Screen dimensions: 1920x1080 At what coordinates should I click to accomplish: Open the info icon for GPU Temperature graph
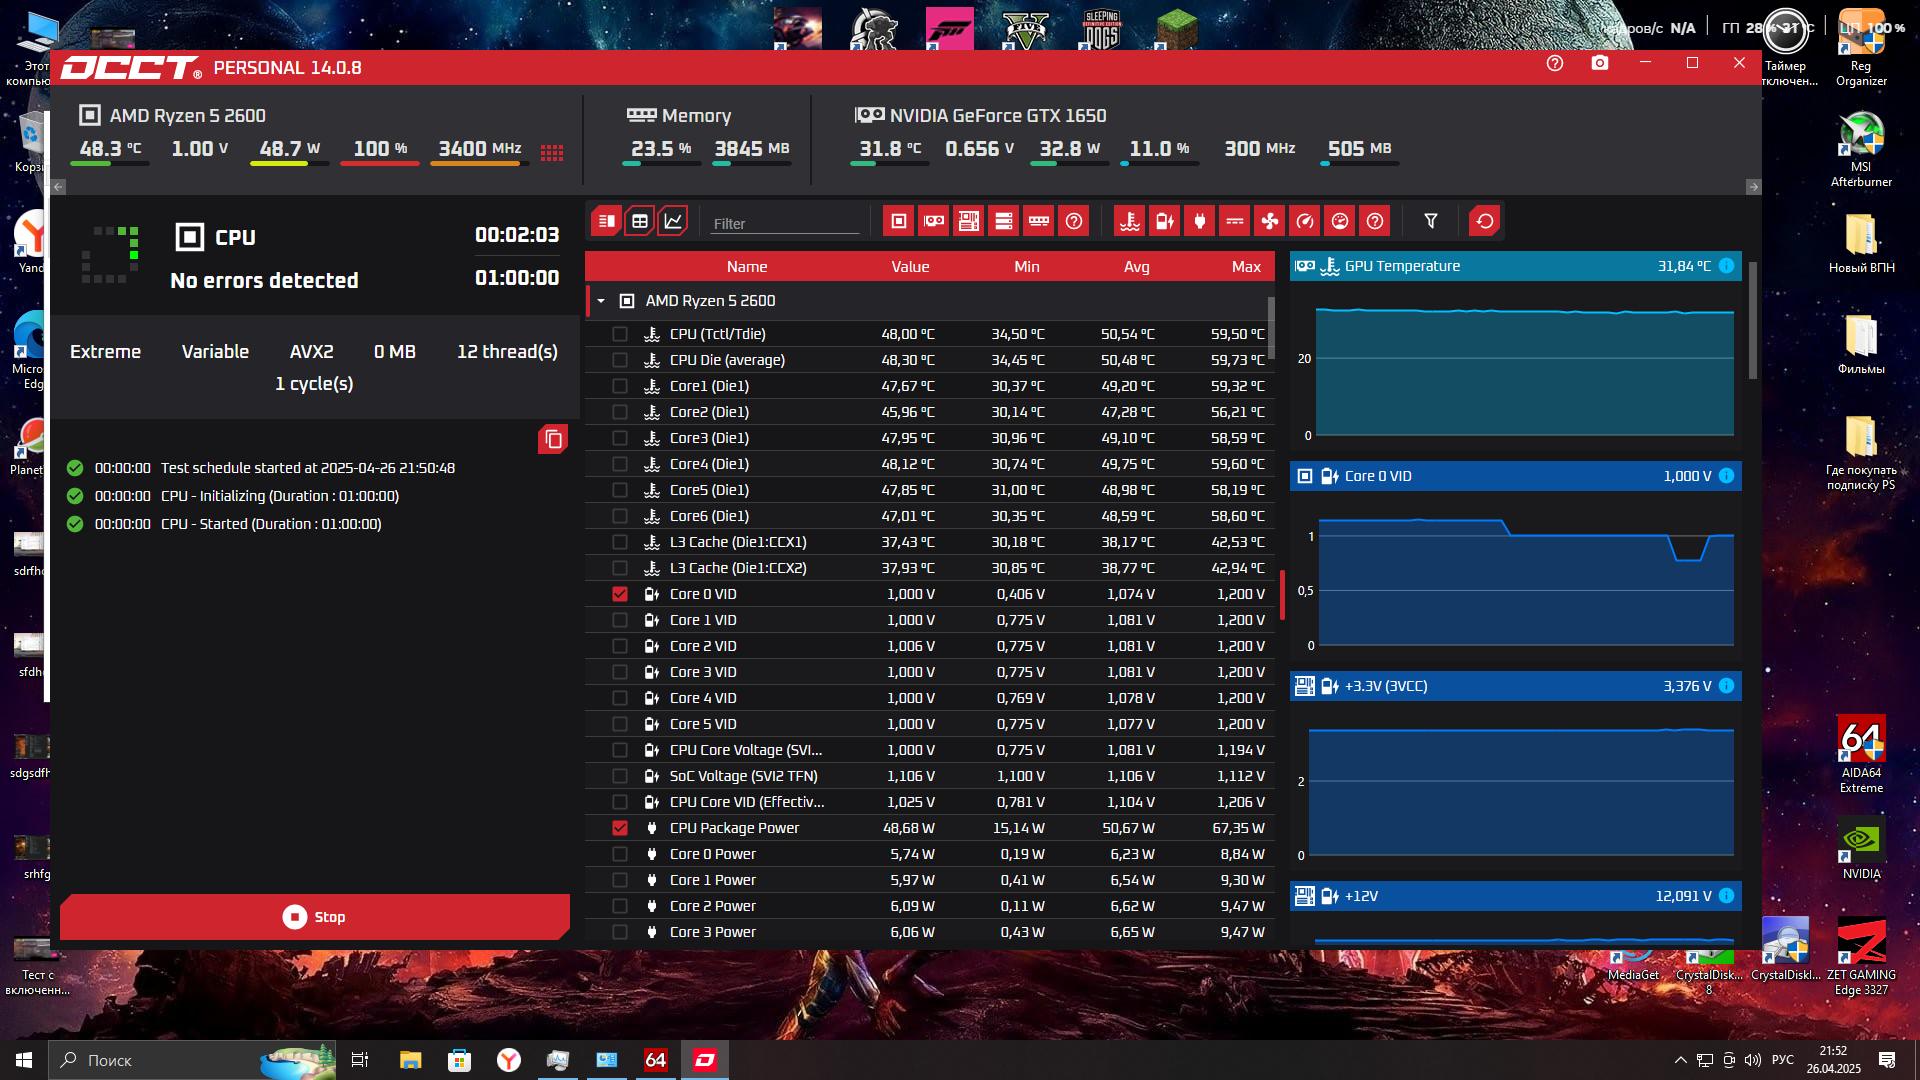tap(1726, 266)
